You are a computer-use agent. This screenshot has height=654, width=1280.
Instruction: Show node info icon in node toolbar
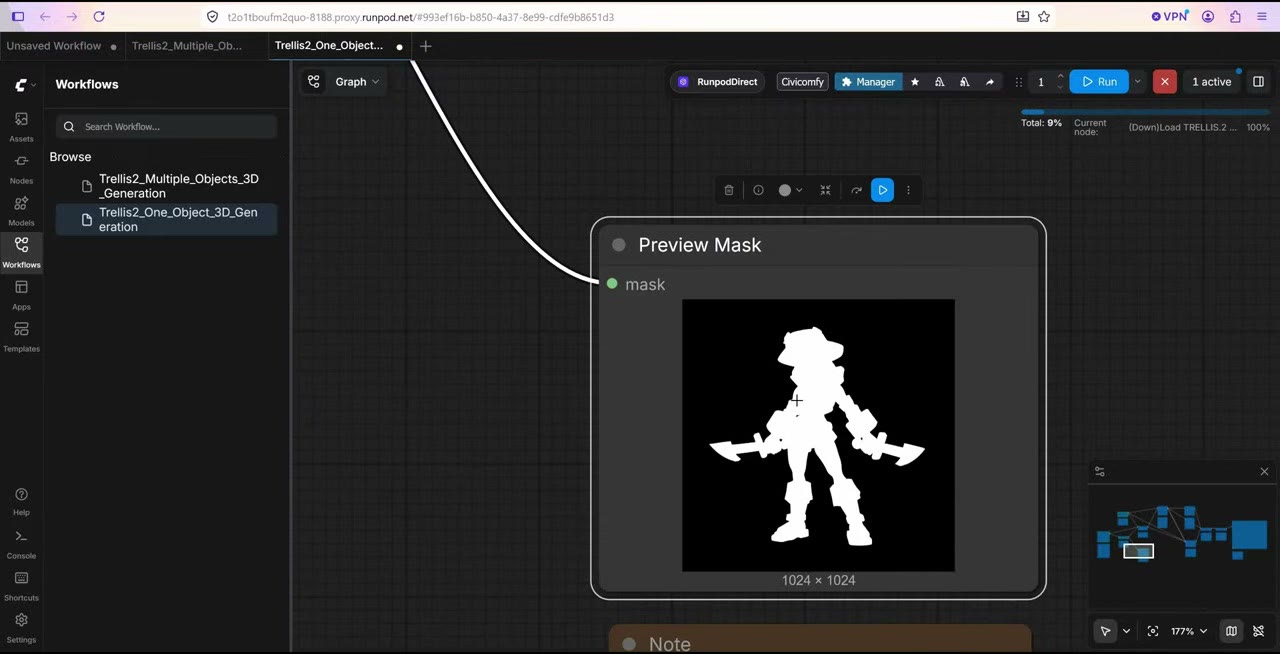[758, 190]
